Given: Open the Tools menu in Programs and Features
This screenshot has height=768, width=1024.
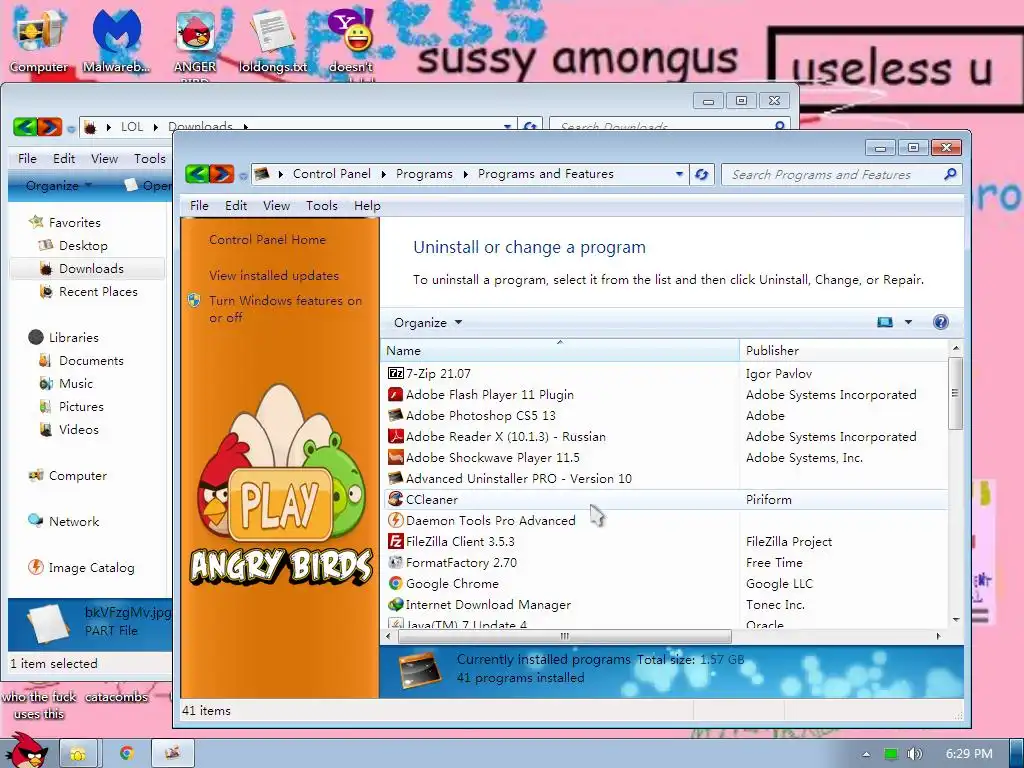Looking at the screenshot, I should tap(322, 206).
